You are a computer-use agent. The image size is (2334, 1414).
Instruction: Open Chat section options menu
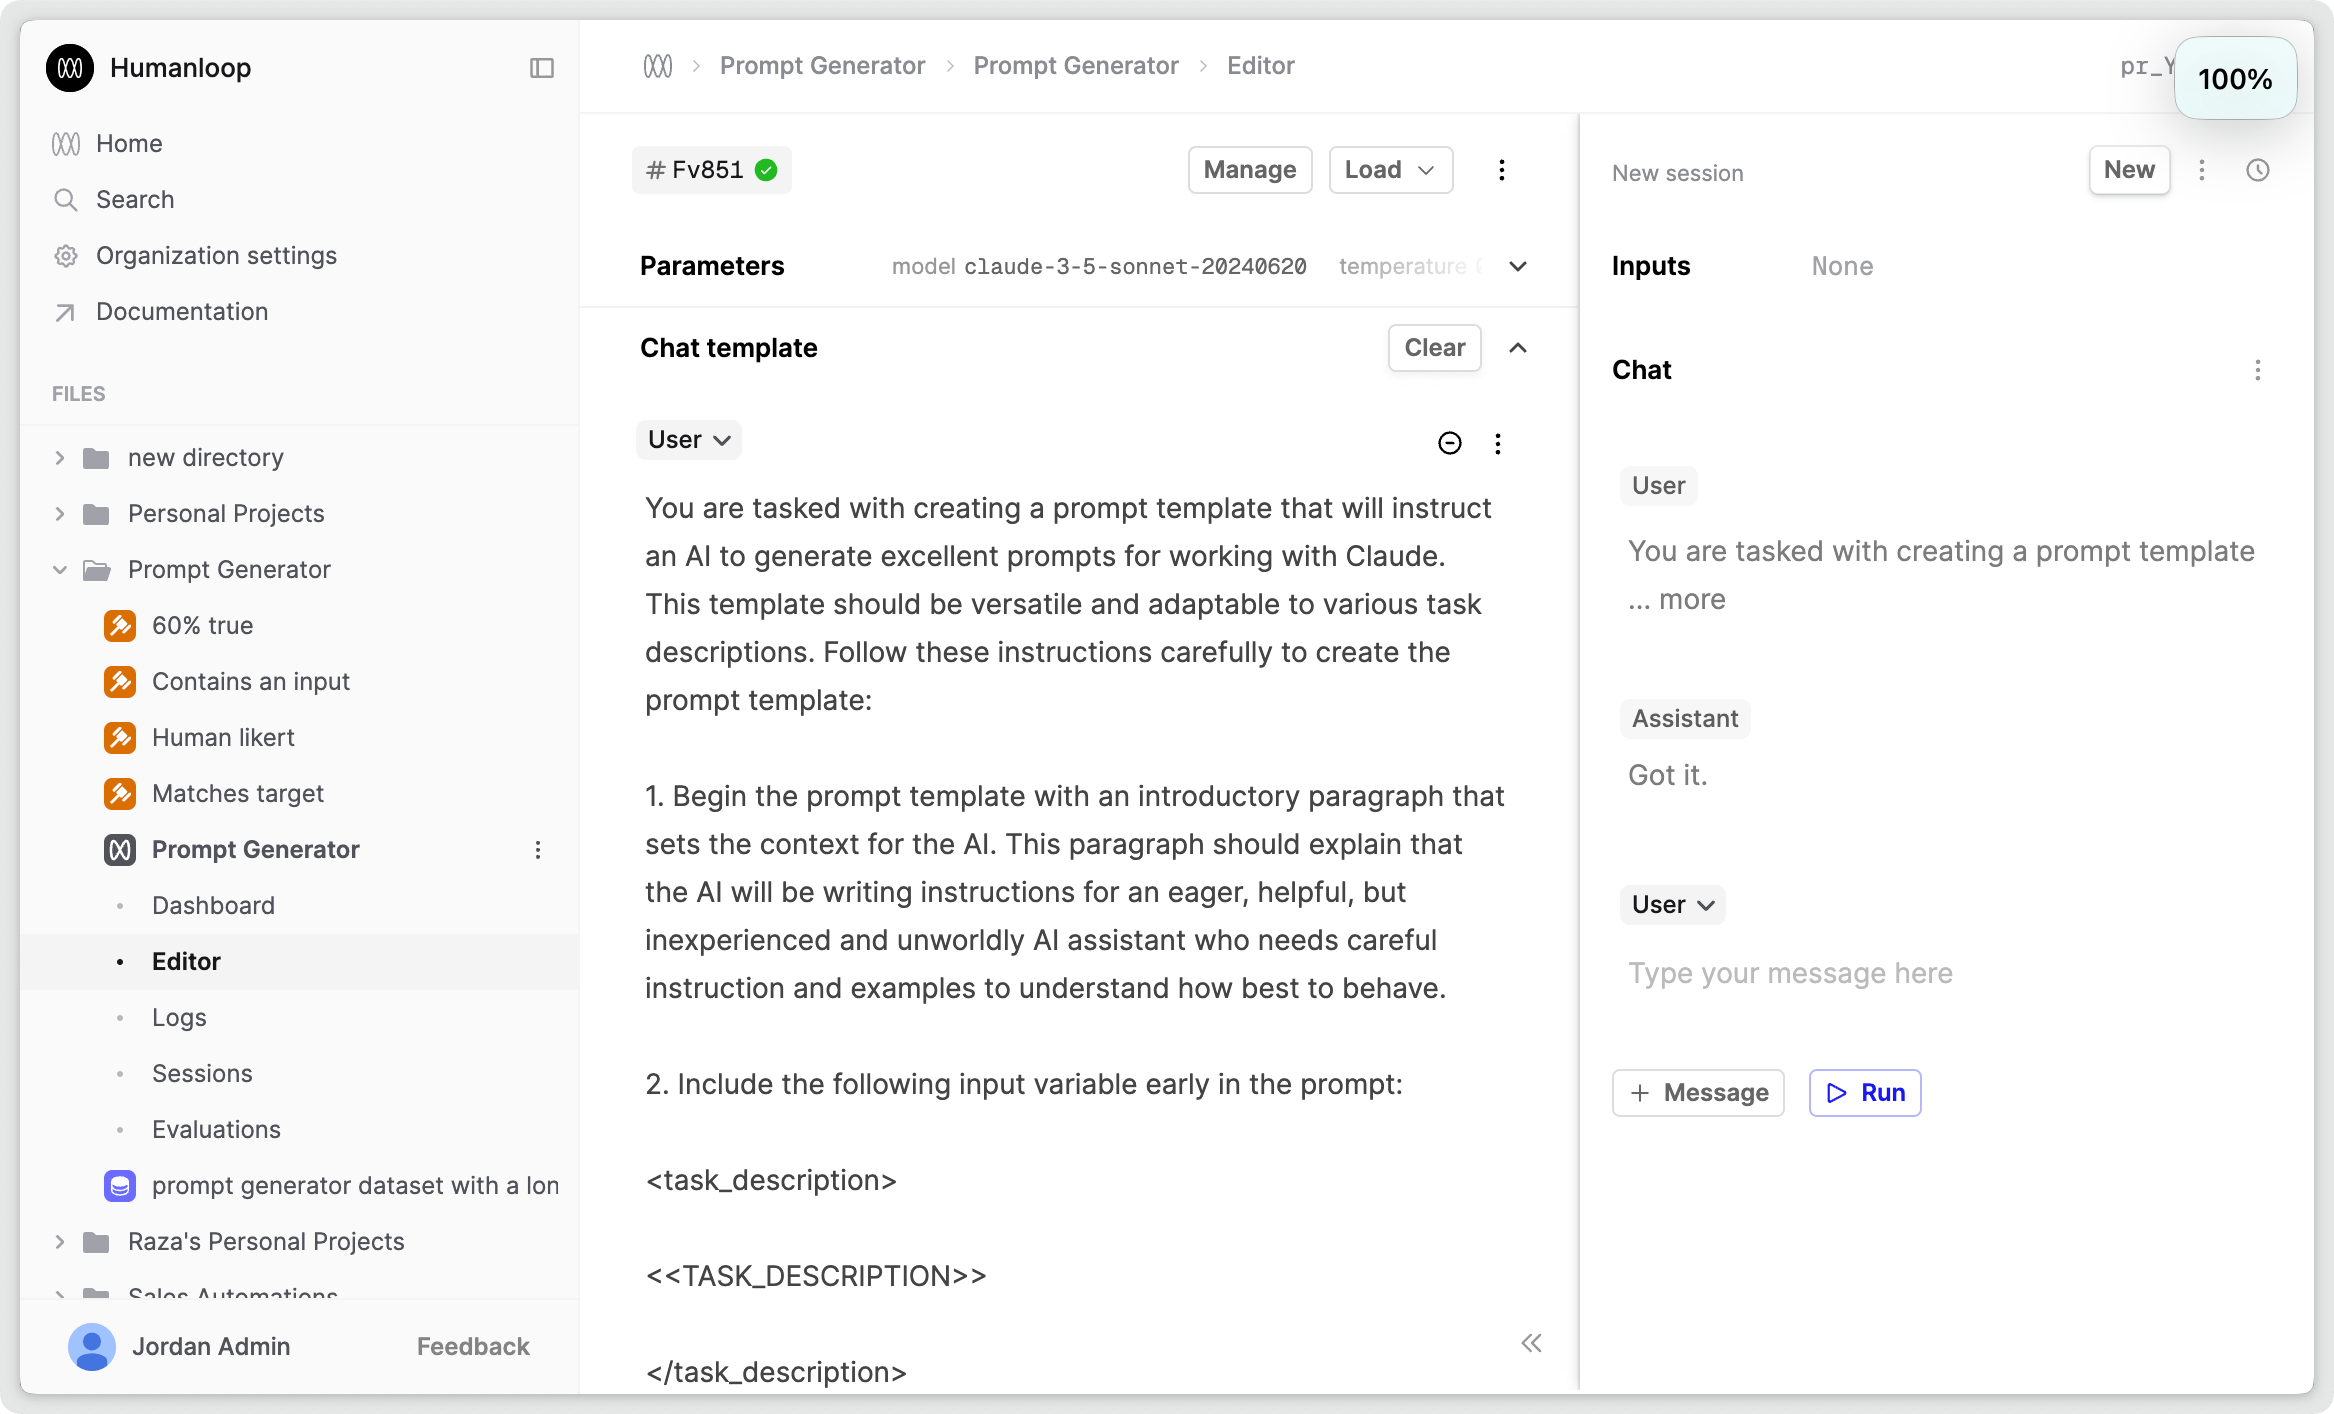point(2257,370)
